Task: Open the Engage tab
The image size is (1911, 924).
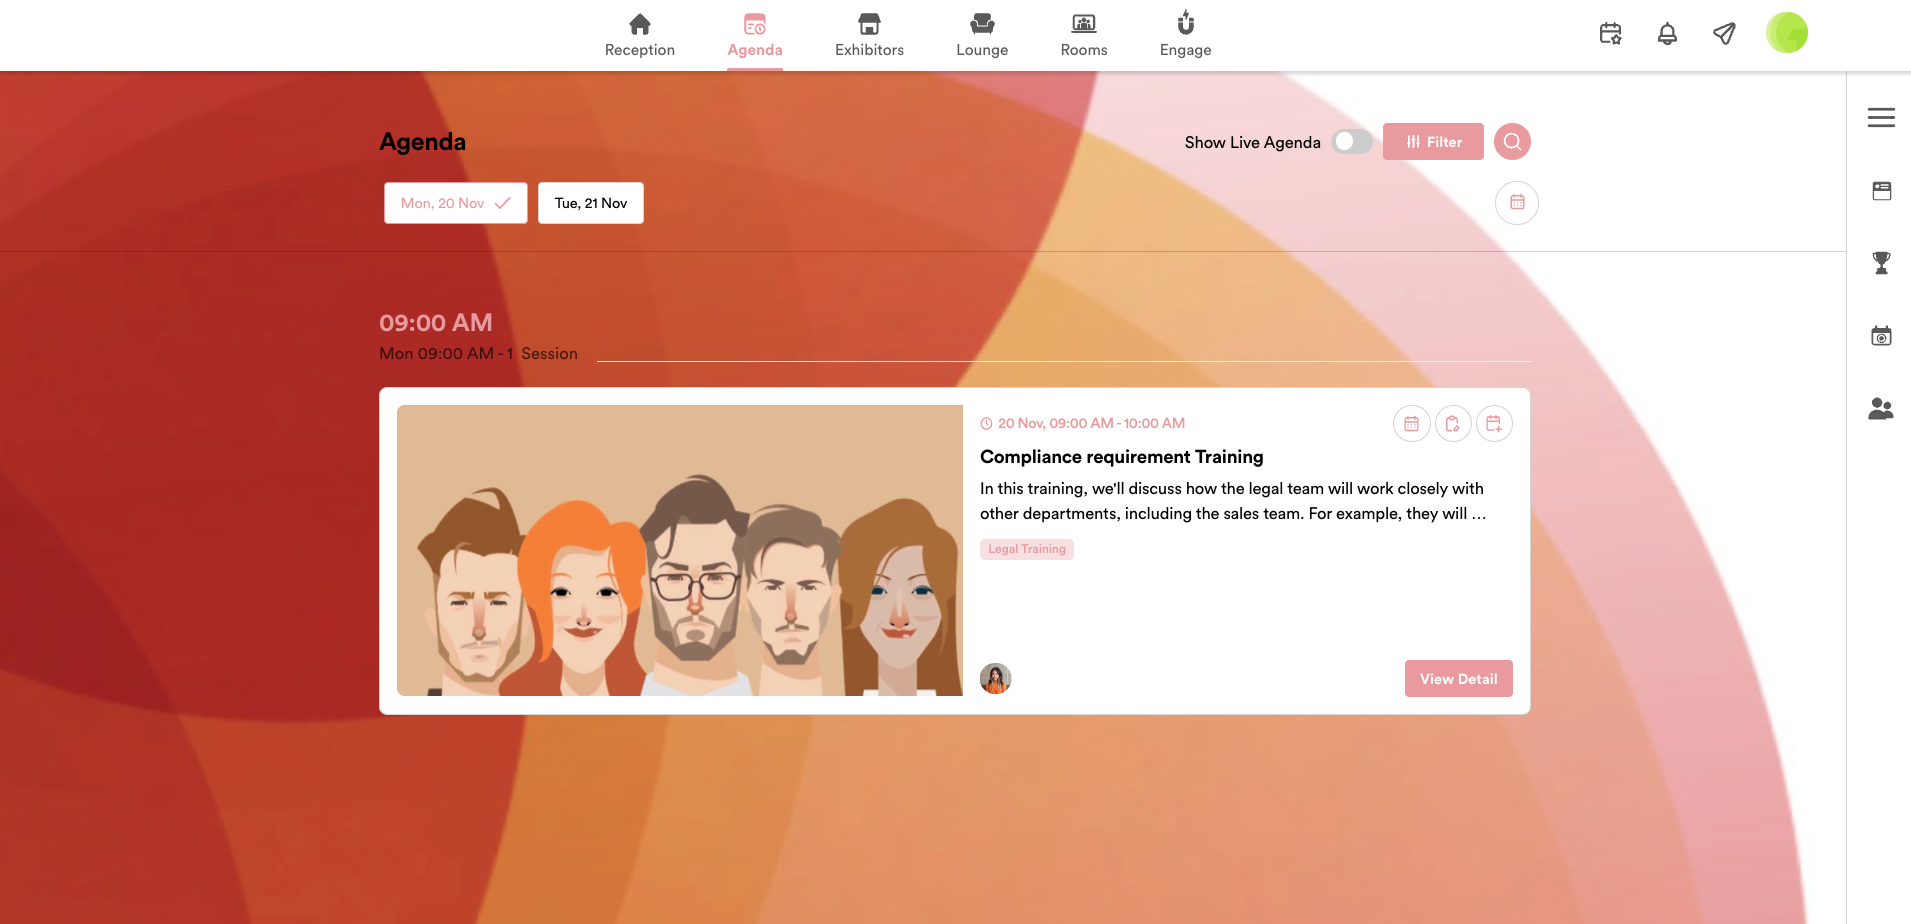Action: (1185, 35)
